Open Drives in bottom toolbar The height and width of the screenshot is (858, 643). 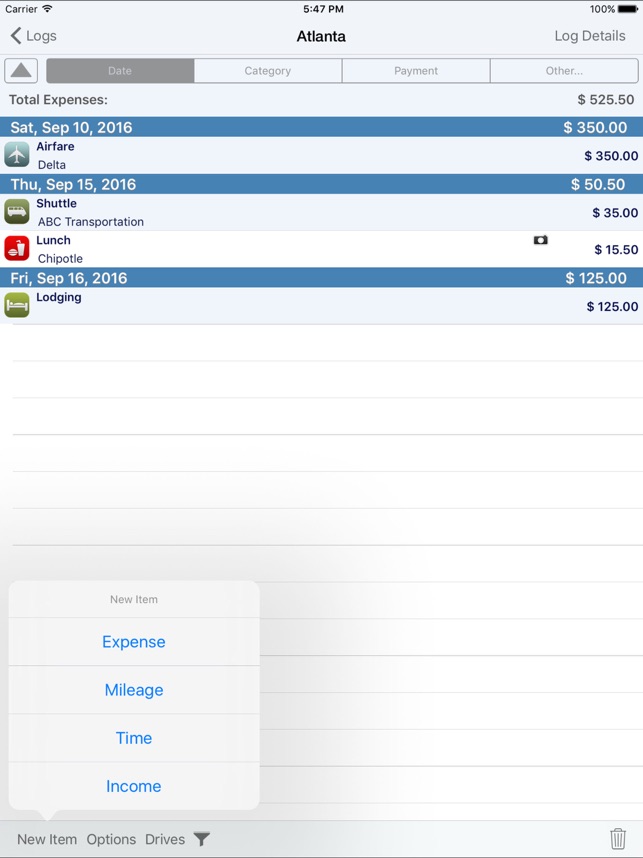(x=165, y=839)
